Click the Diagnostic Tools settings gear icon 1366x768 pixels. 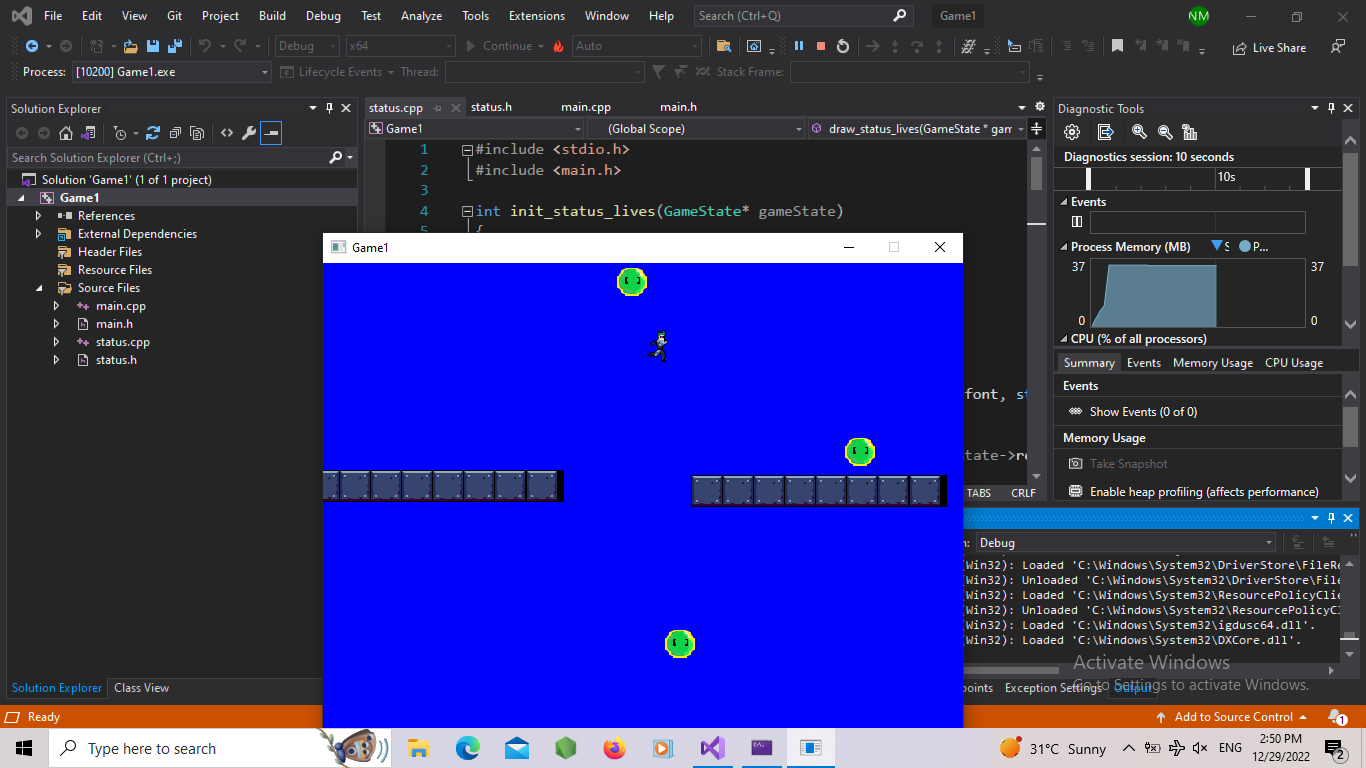coord(1072,131)
